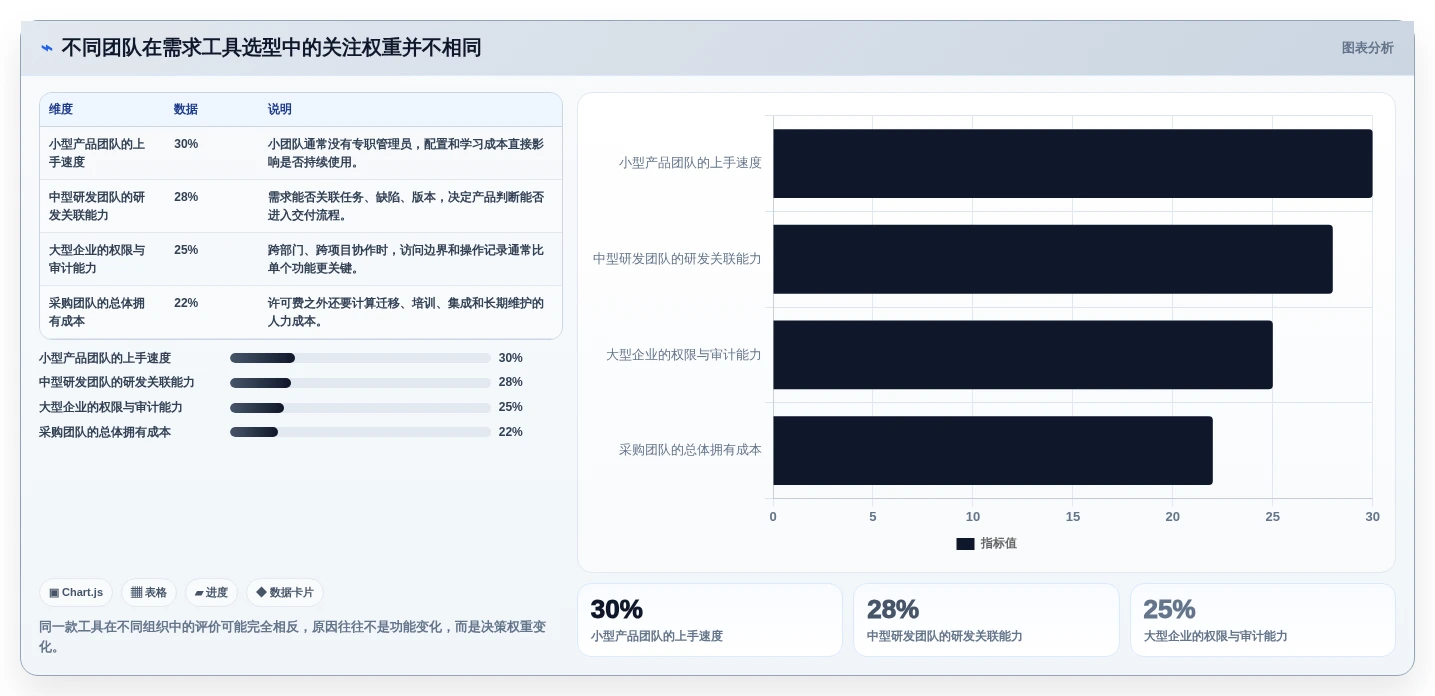
Task: Click the footer note starting 同一款工具在不同组织
Action: 293,637
